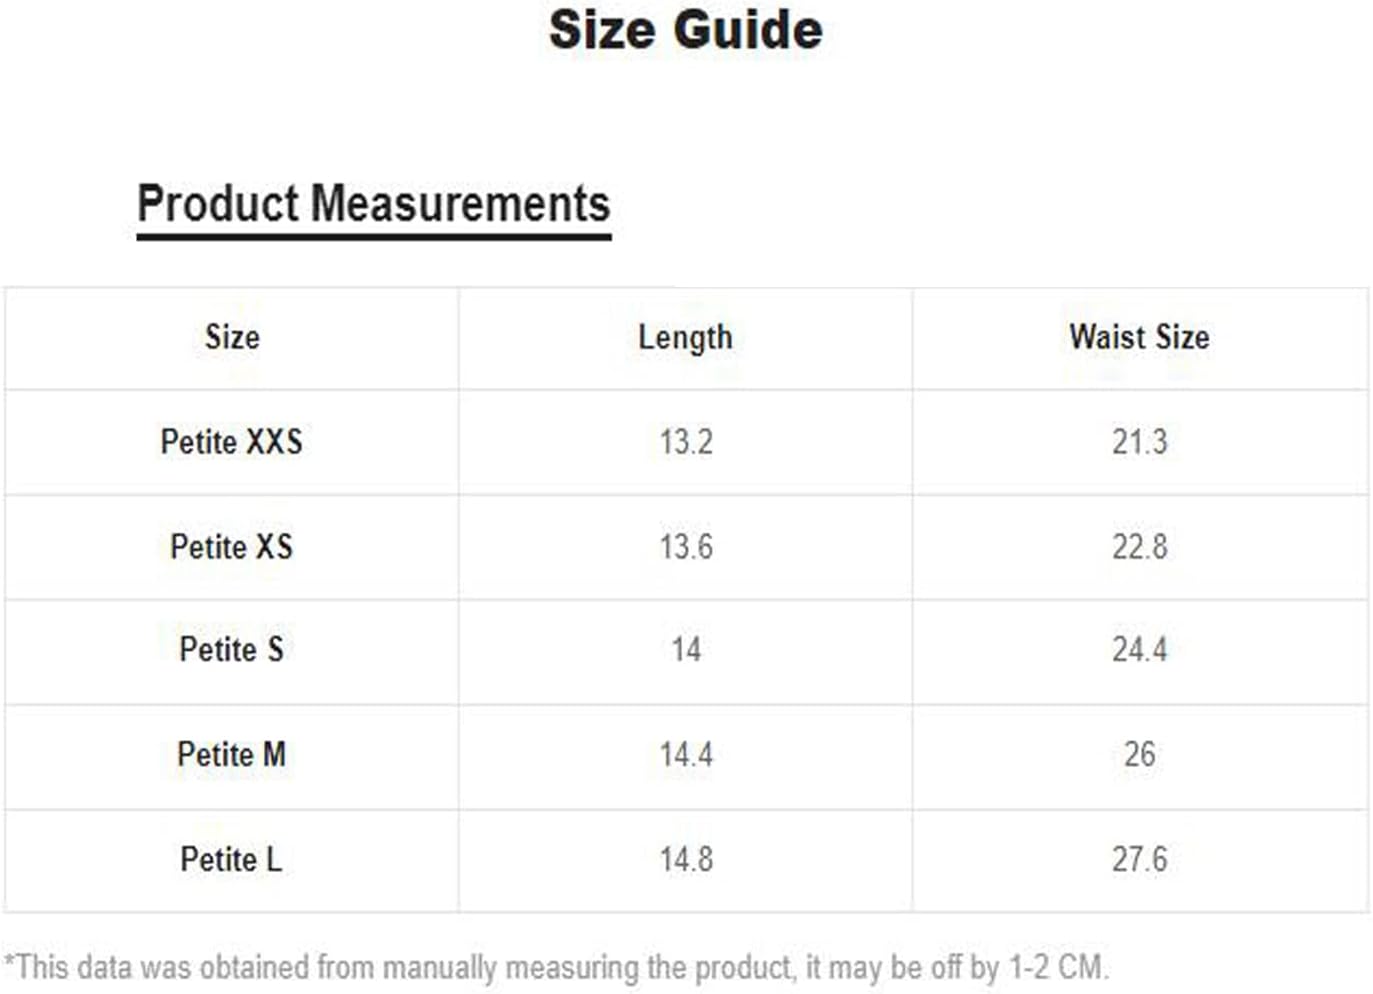Image resolution: width=1373 pixels, height=994 pixels.
Task: Select the Petite L row label
Action: [232, 859]
